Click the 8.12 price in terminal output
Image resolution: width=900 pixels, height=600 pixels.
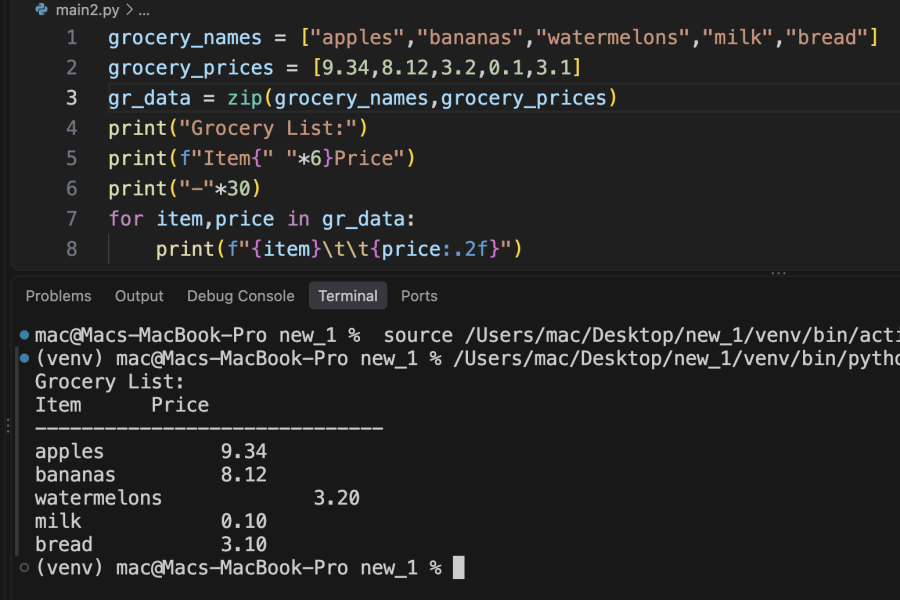pyautogui.click(x=244, y=475)
